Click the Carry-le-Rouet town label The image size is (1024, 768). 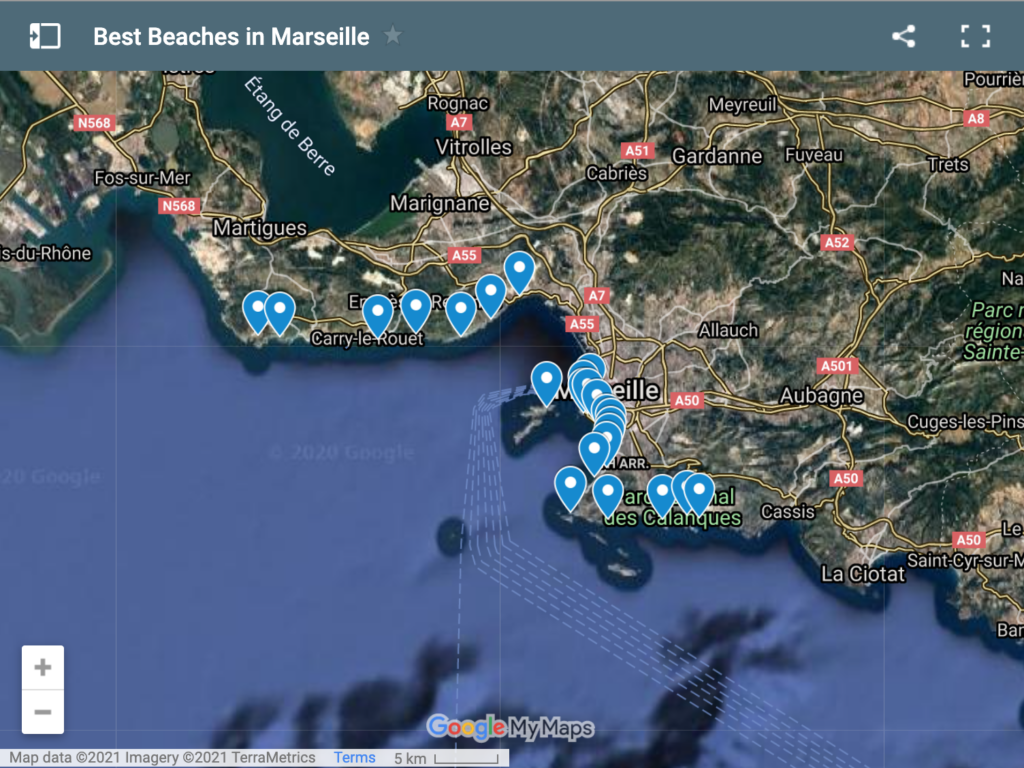[367, 338]
